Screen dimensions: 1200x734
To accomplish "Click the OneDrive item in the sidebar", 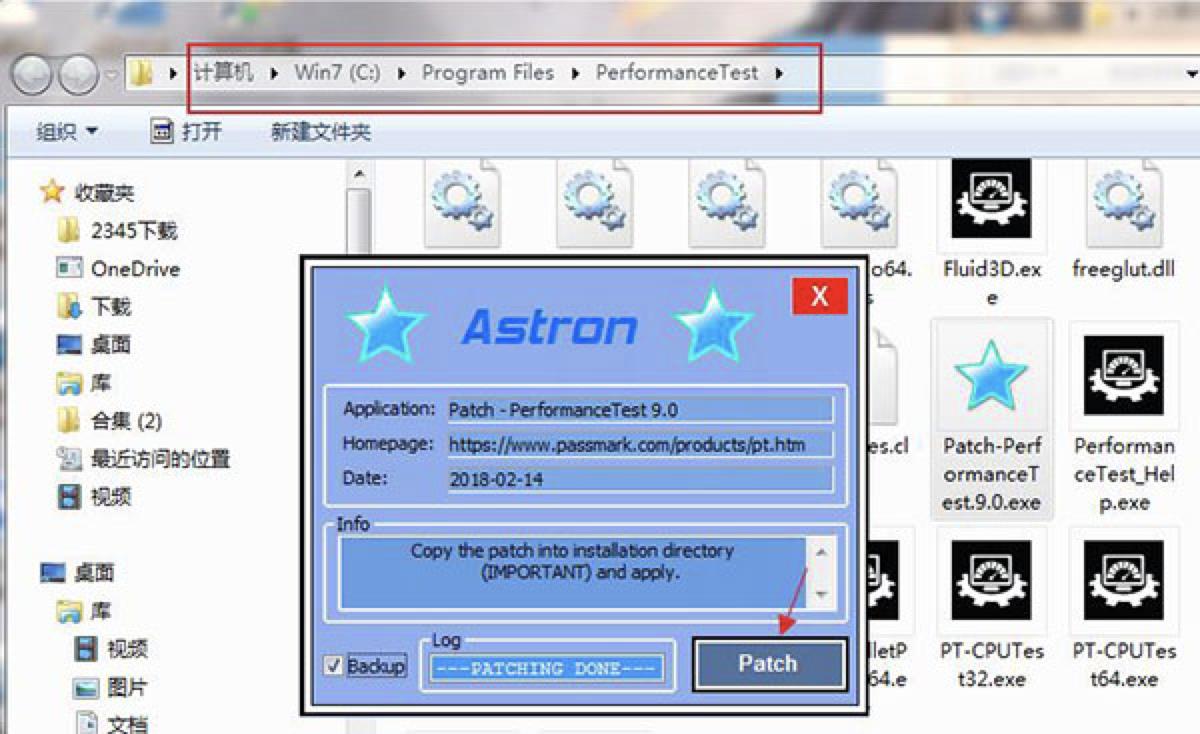I will pos(130,268).
